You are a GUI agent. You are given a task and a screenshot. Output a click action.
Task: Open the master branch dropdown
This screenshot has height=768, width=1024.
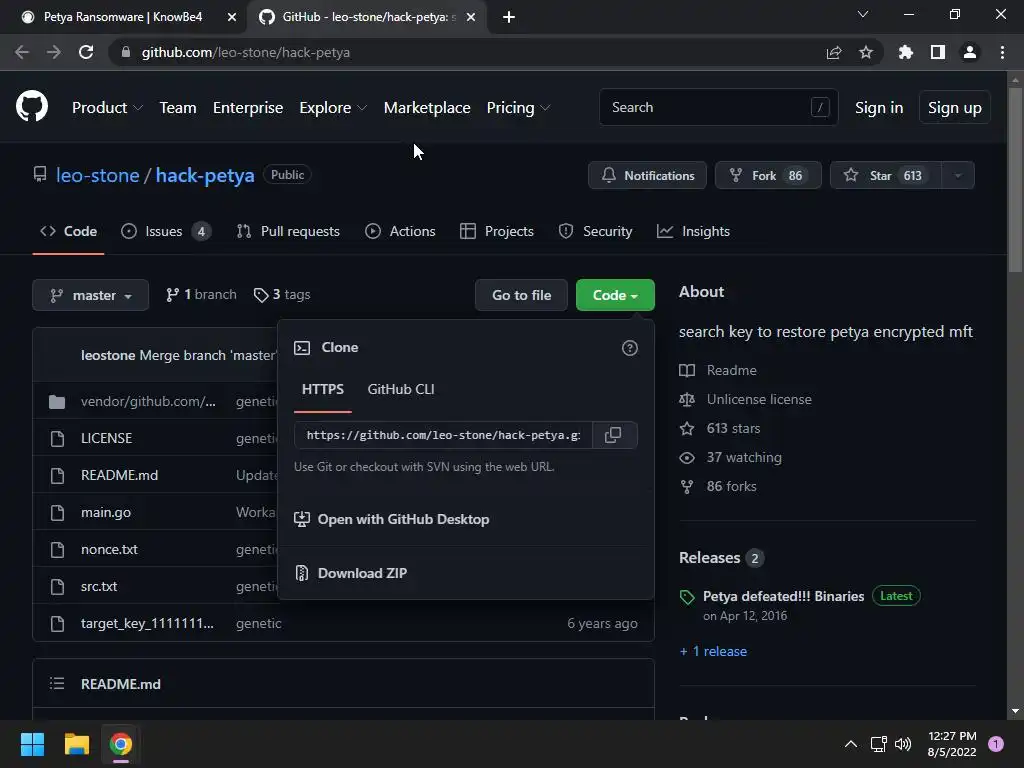pos(91,295)
